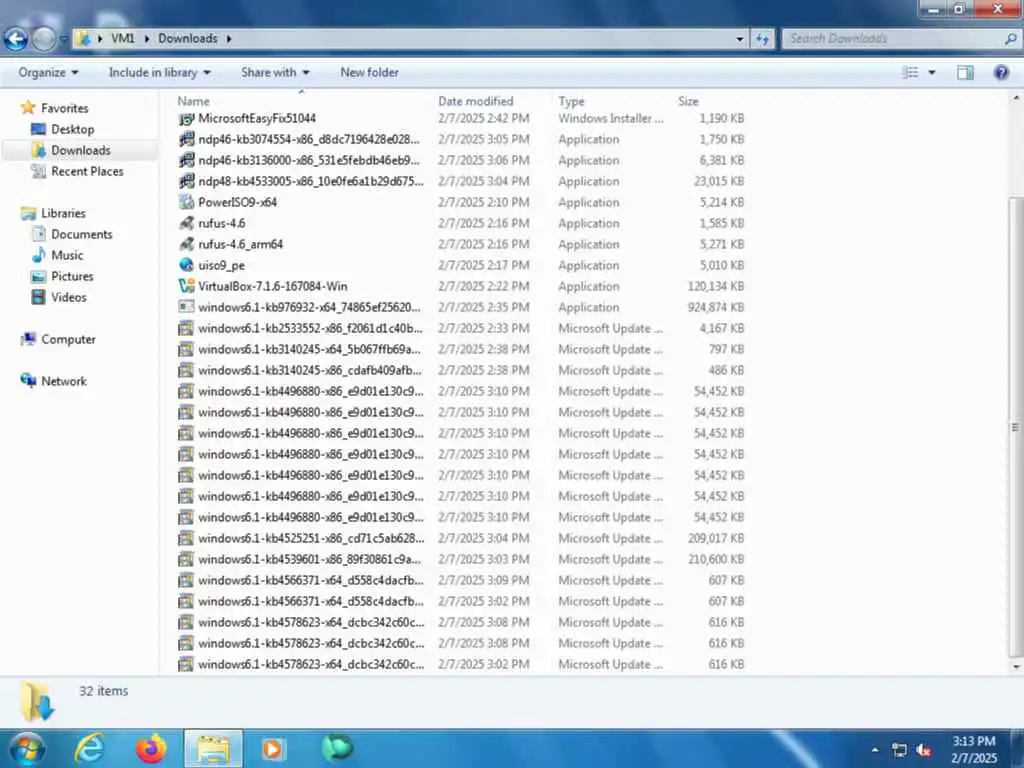Expand the arrow after Downloads breadcrumb

(x=229, y=39)
